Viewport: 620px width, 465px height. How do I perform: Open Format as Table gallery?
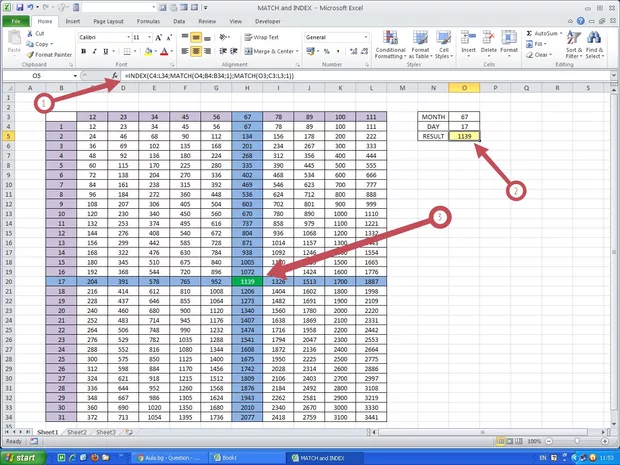click(420, 45)
